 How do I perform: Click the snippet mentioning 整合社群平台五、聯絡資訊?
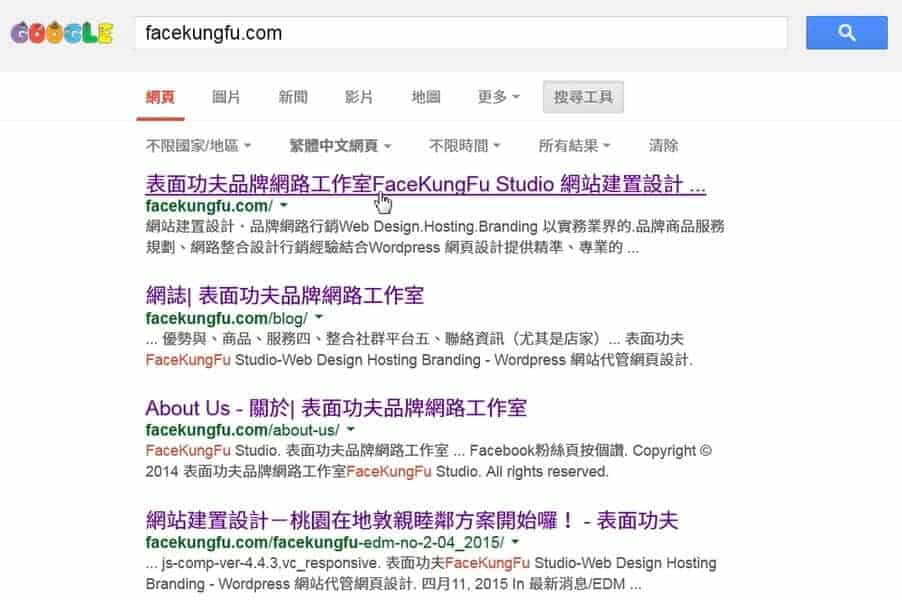[419, 349]
